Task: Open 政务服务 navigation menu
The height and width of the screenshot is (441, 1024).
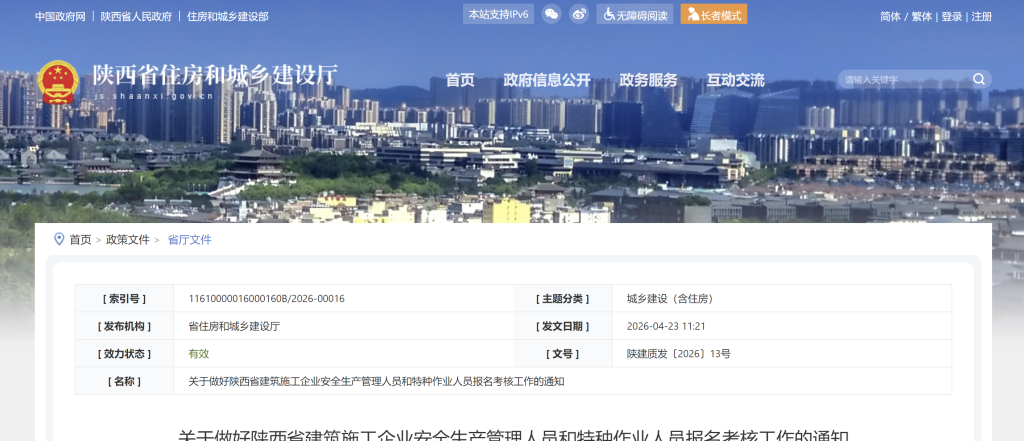Action: point(648,80)
